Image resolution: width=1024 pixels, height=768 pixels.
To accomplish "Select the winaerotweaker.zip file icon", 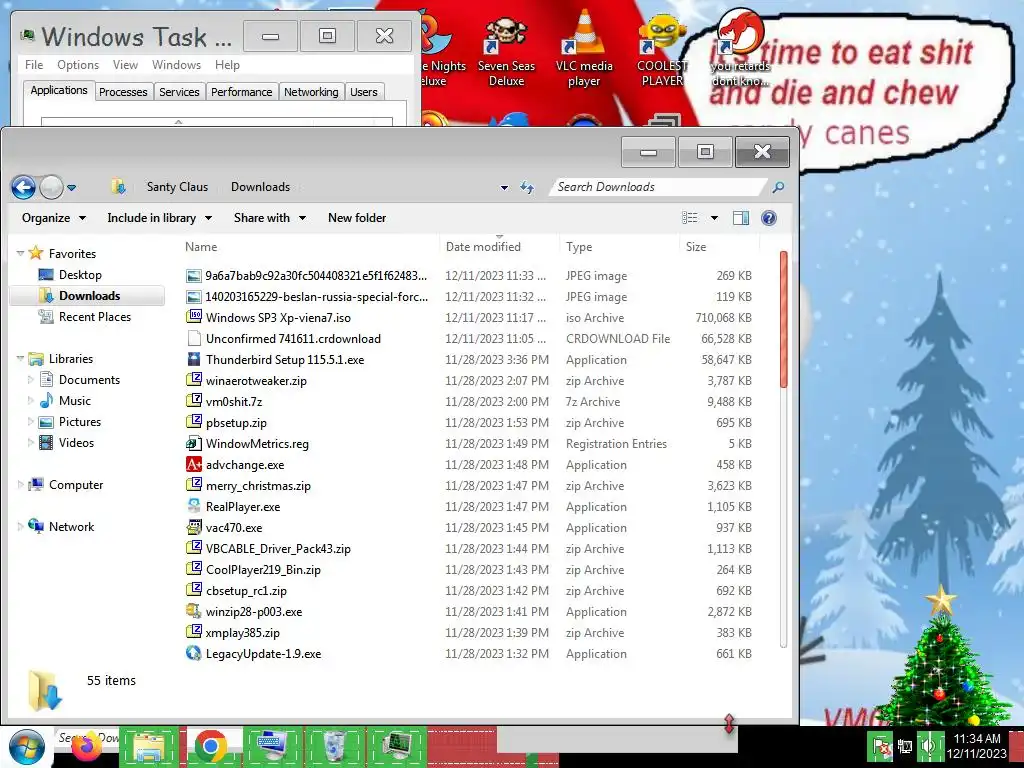I will pos(194,380).
